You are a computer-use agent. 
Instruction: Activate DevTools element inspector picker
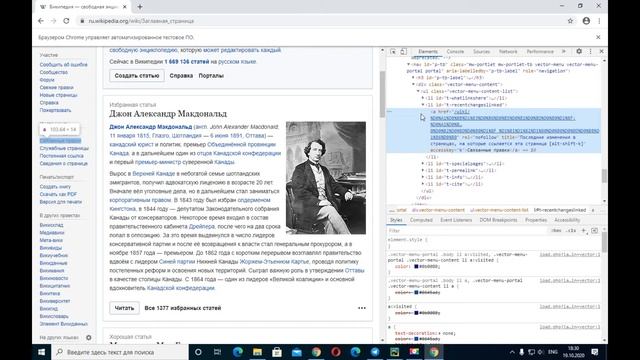393,51
